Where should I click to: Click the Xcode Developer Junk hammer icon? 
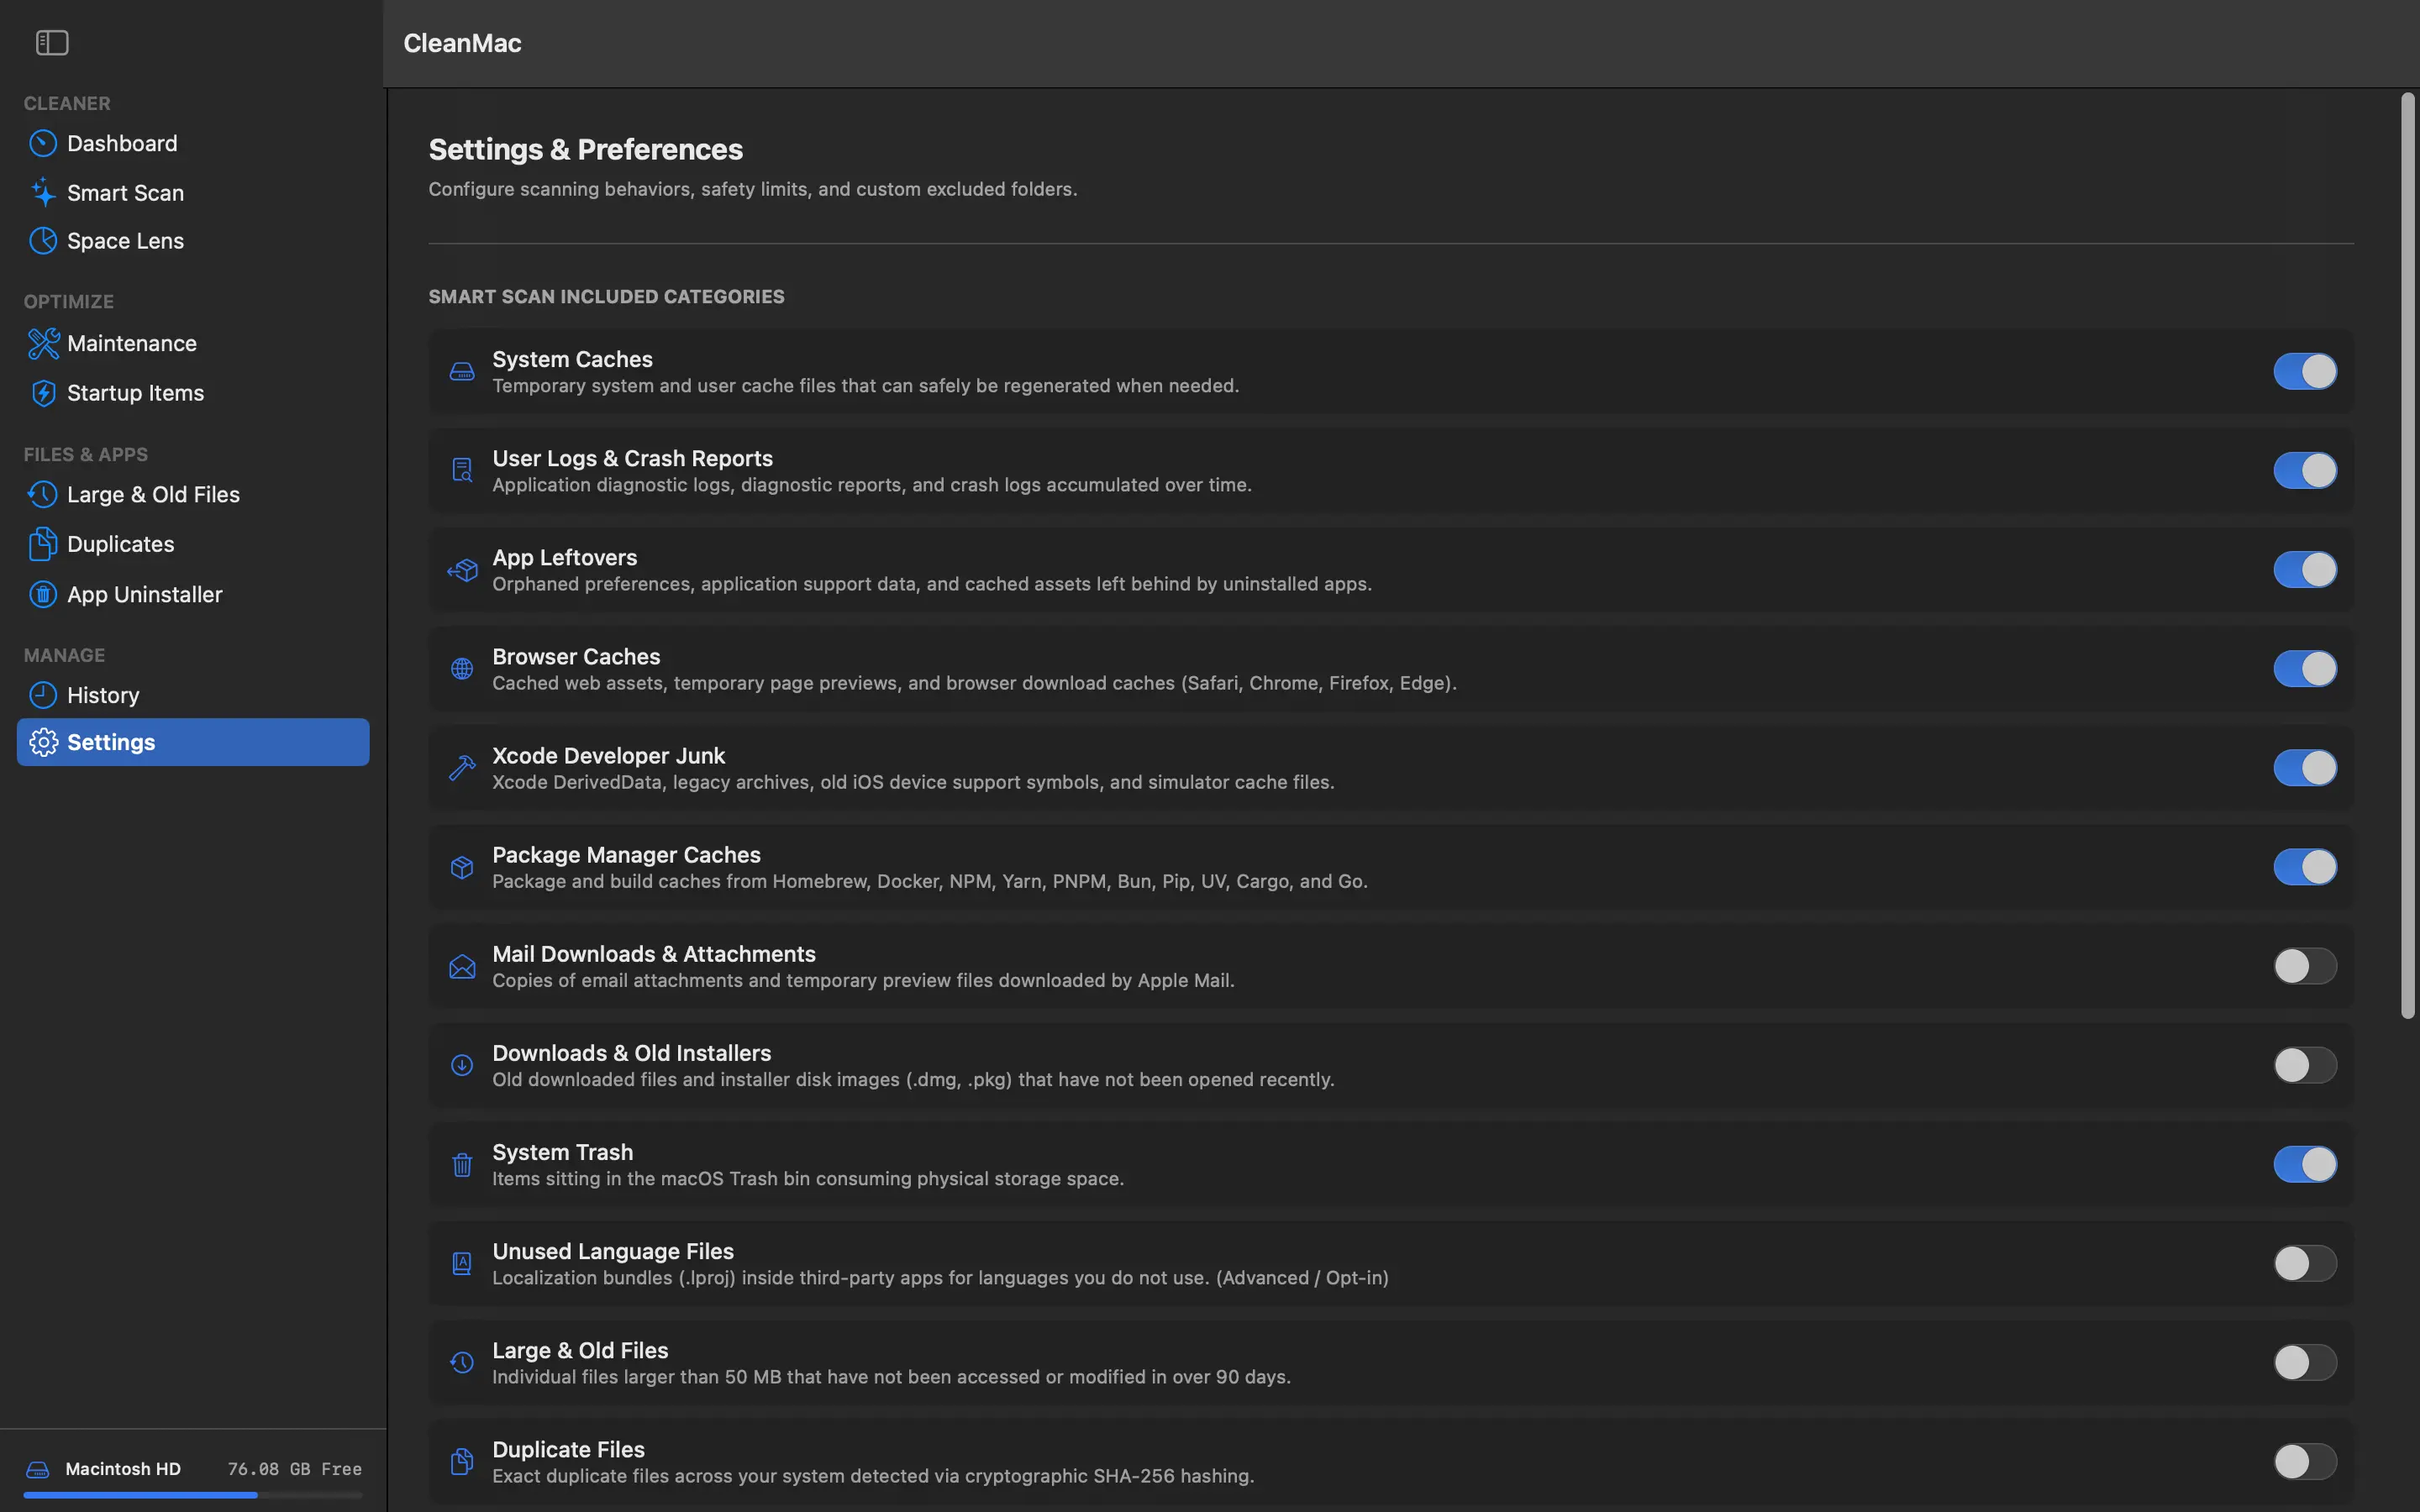coord(461,768)
